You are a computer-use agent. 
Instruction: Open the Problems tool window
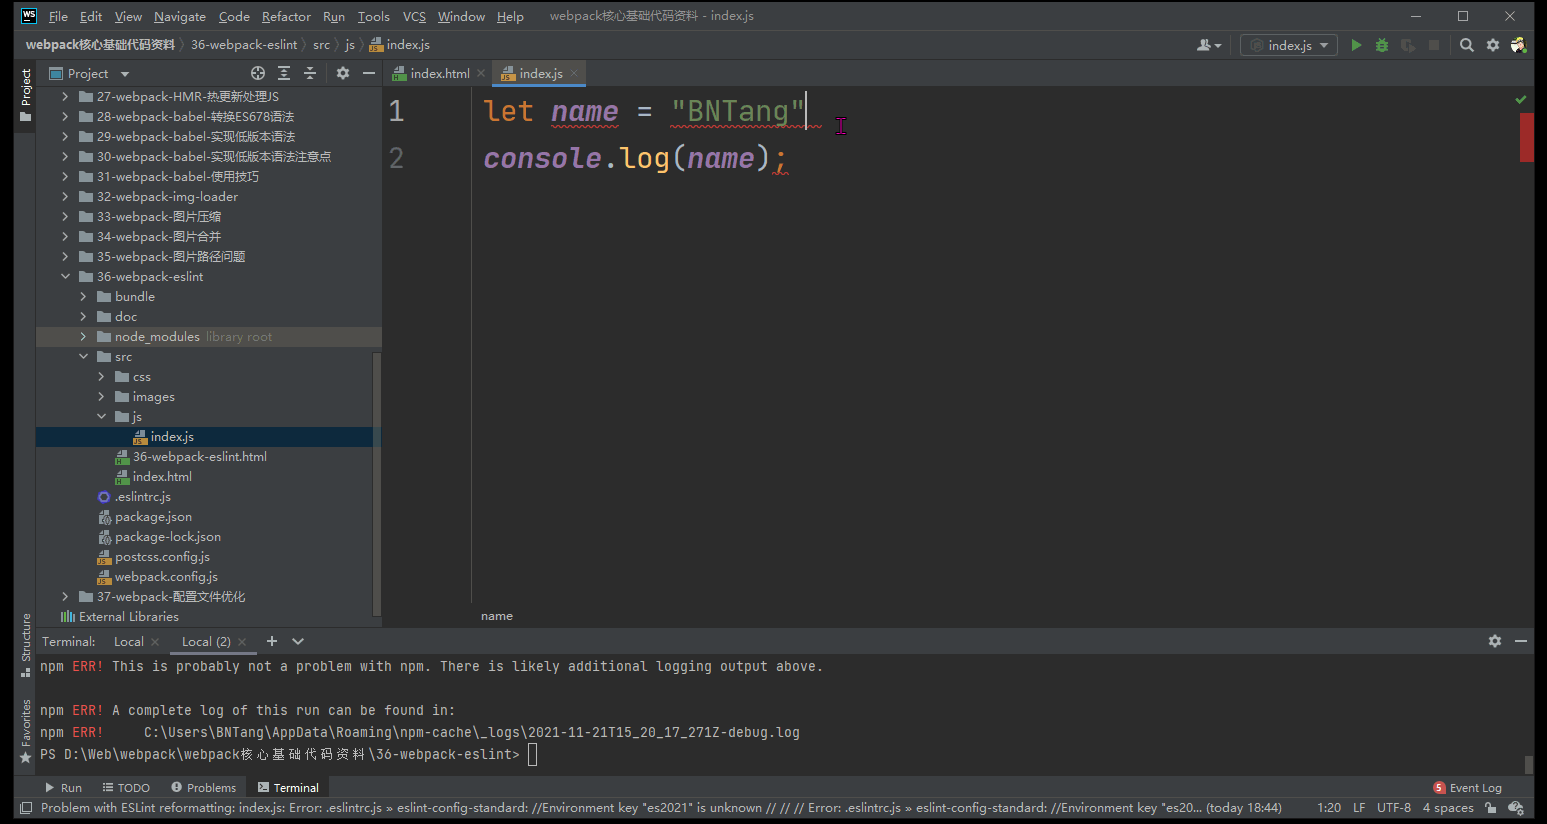pos(203,788)
